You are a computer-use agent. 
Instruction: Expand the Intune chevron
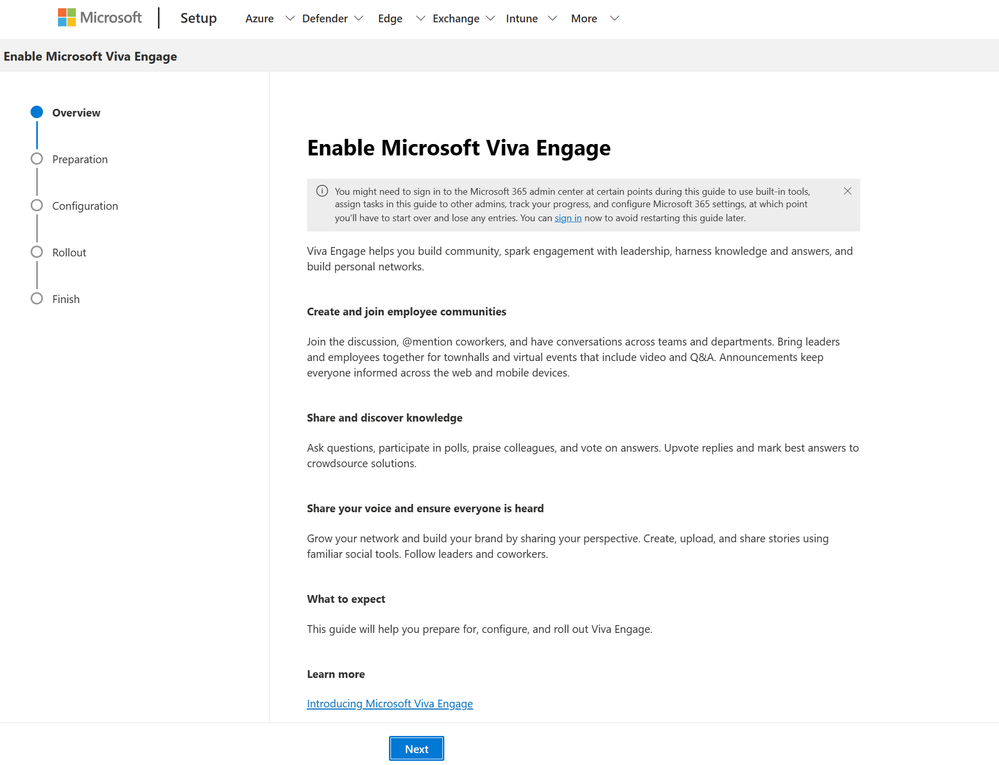(x=552, y=18)
